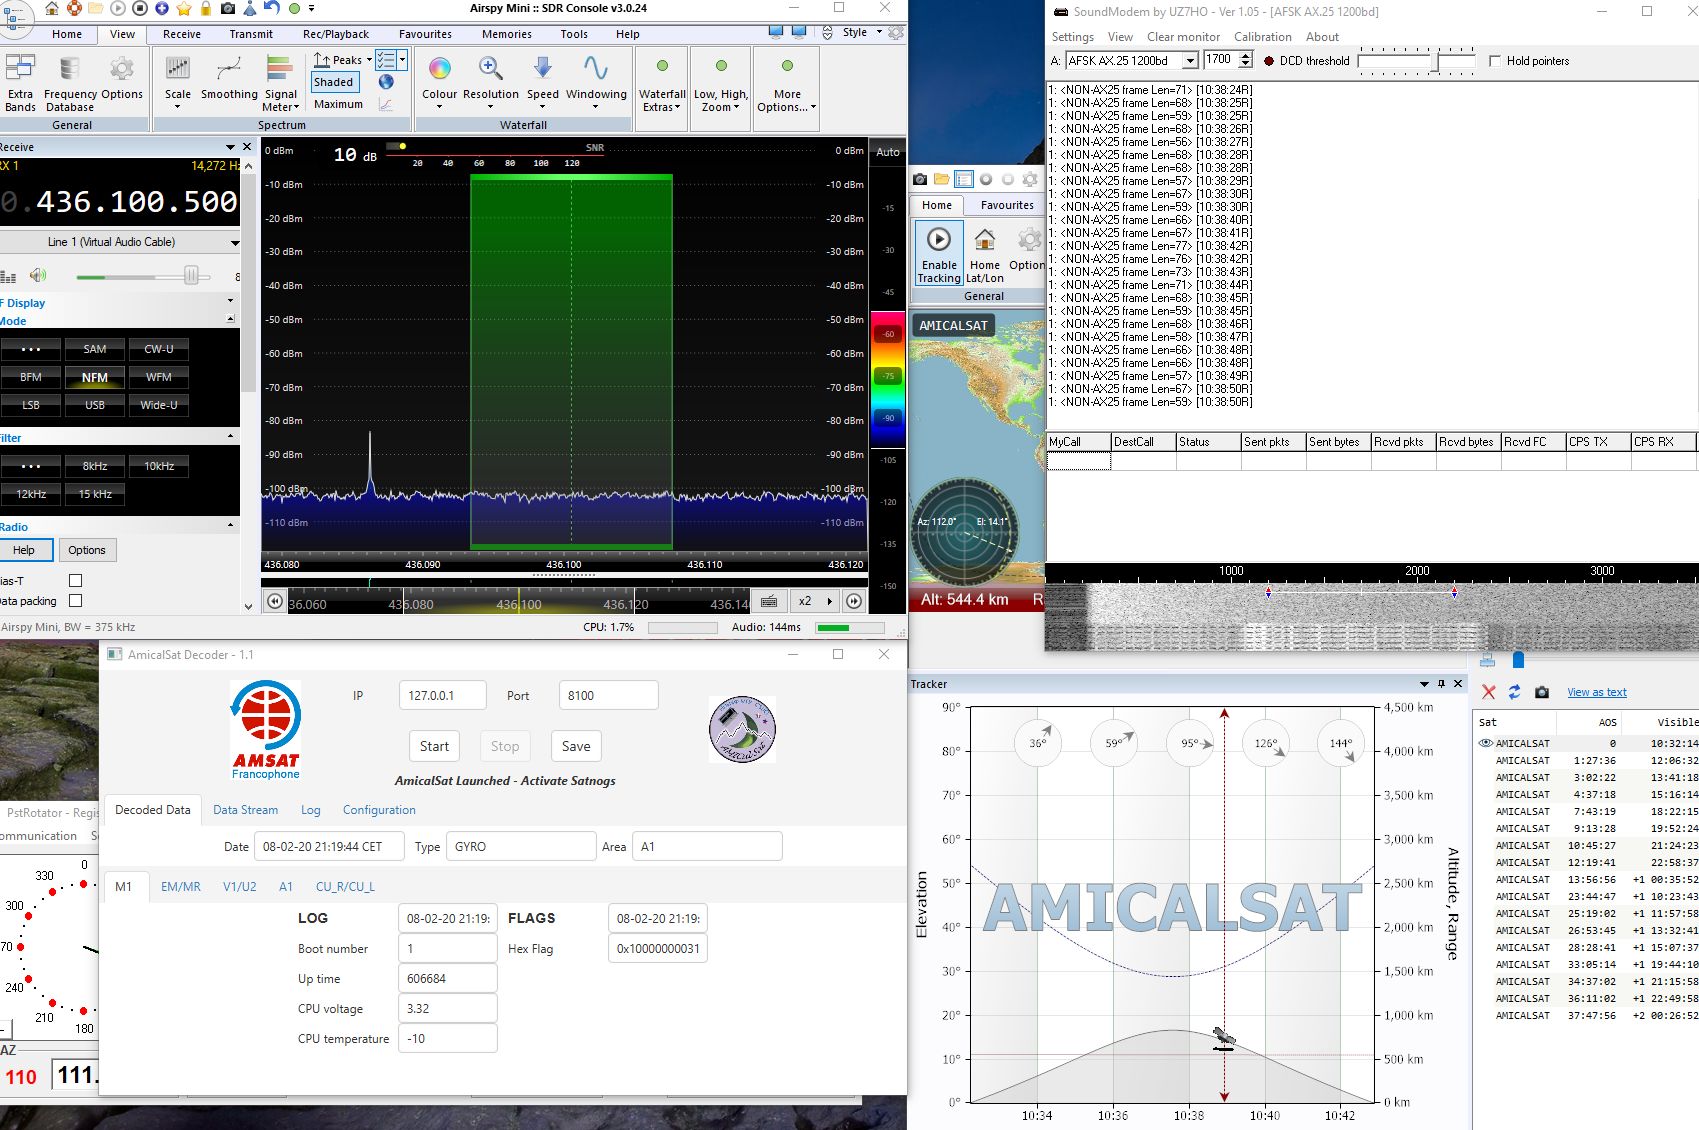
Task: Click the camera snapshot icon in Tracker panel
Action: [x=1542, y=691]
